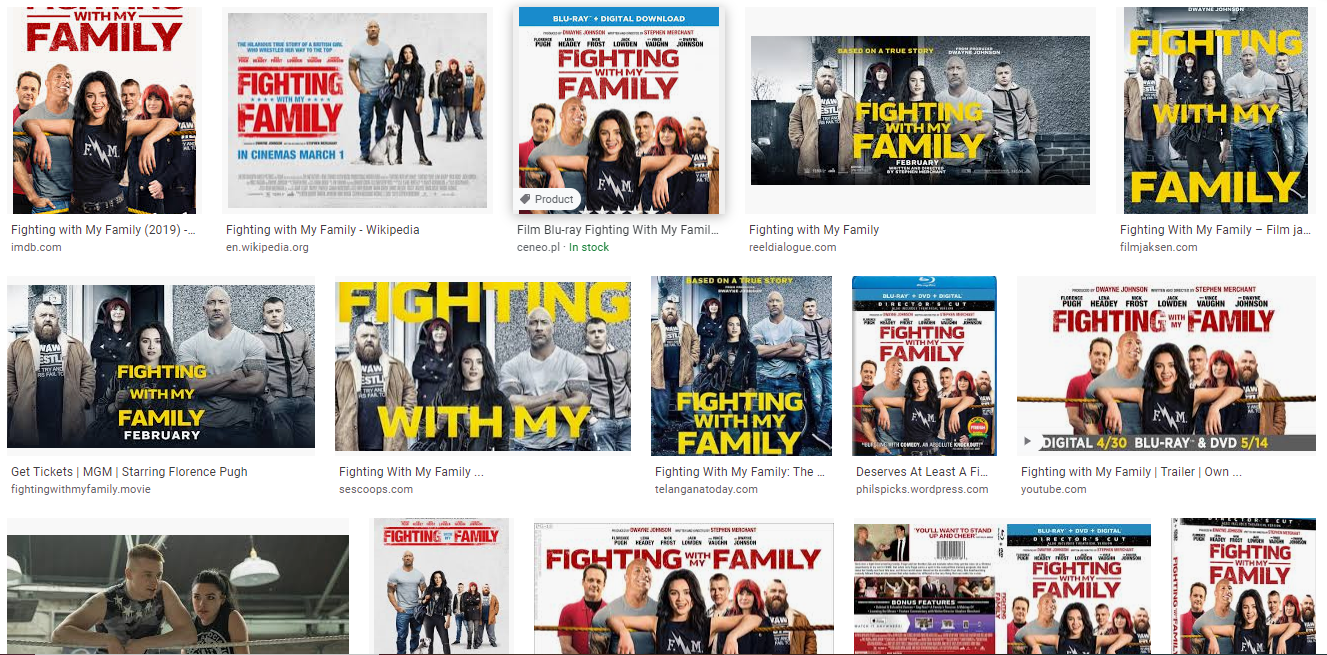Click the 'Get Tickets | MGM | Starring Florence Pugh' link
Viewport: 1327px width, 655px height.
[129, 472]
